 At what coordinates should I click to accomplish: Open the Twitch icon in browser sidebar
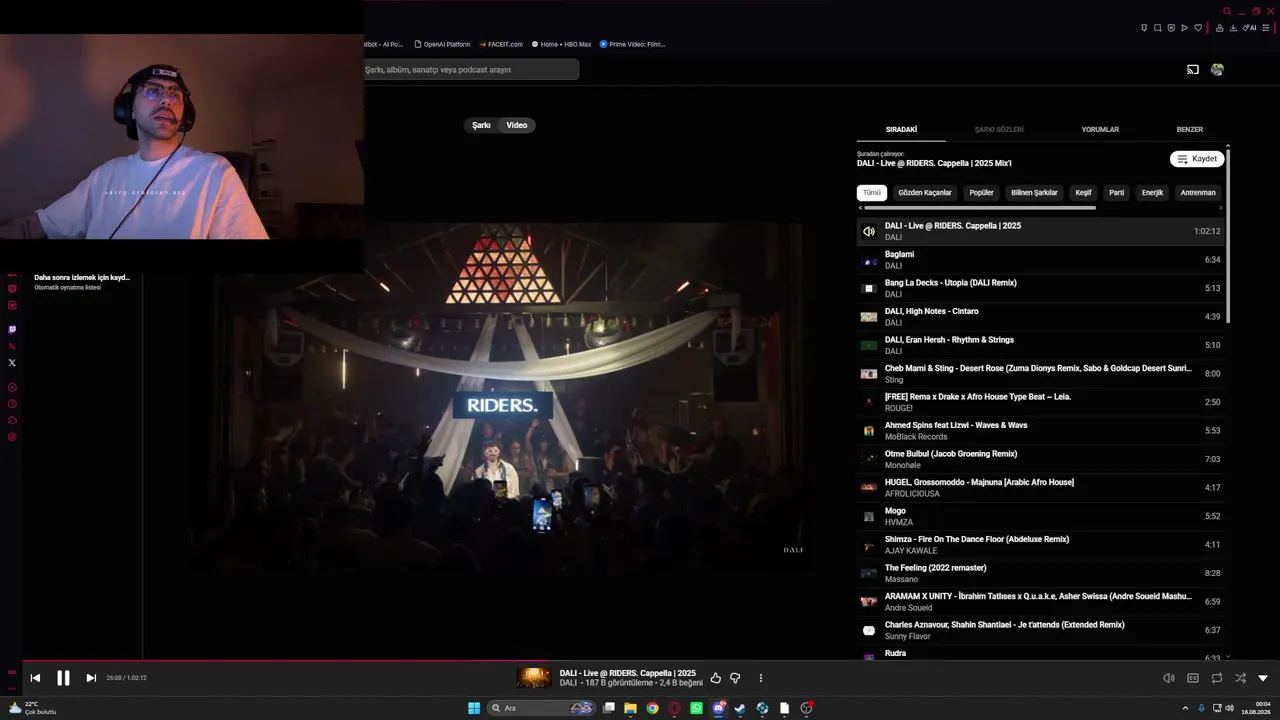[12, 329]
